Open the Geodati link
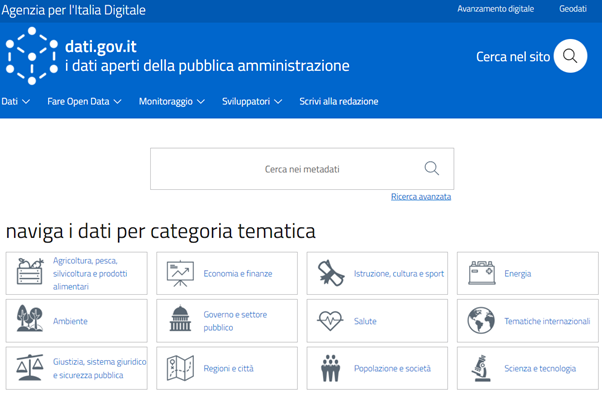602x393 pixels. click(x=573, y=9)
